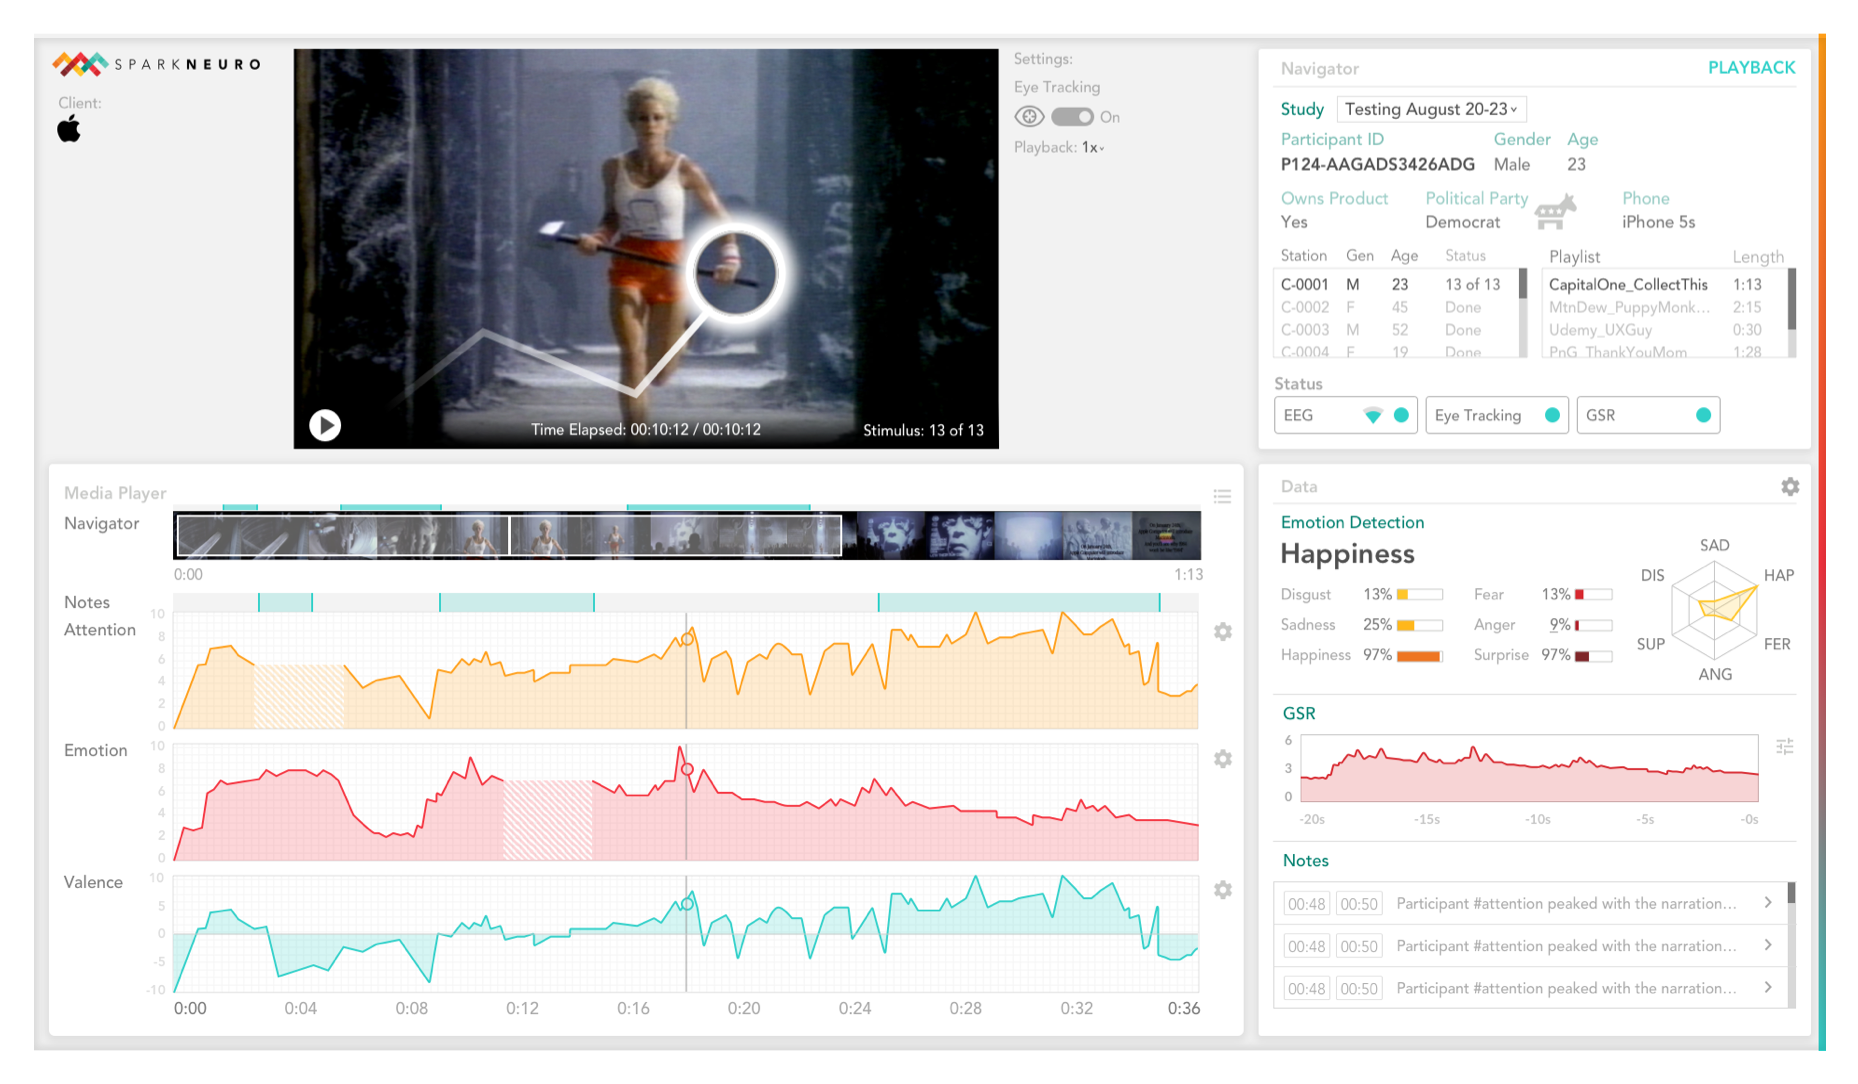Open the Study dropdown Testing August 20-23

click(1431, 109)
